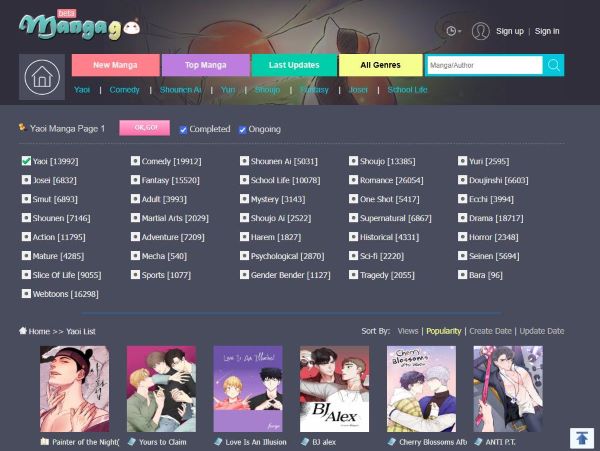600x451 pixels.
Task: Click the Cherry Blossoms Aft title link
Action: click(x=433, y=442)
